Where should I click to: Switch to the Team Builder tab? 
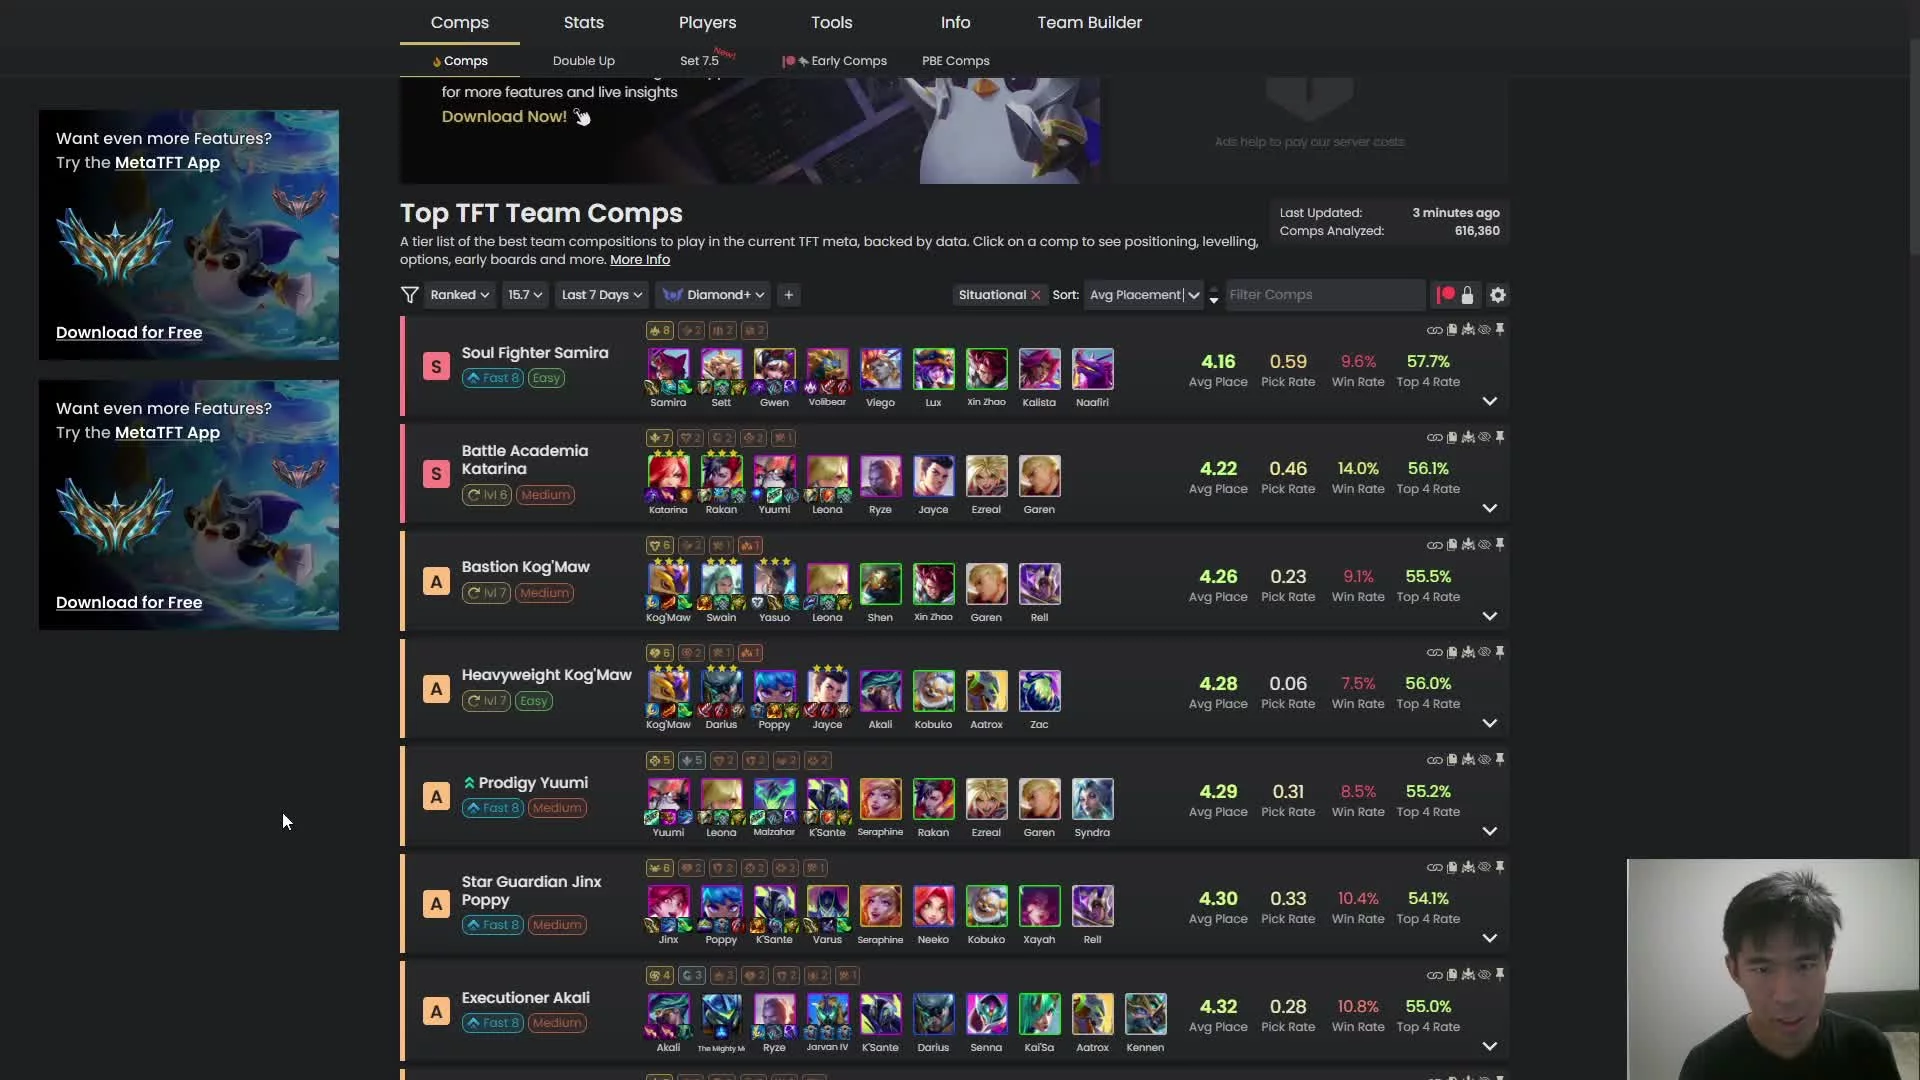coord(1089,22)
